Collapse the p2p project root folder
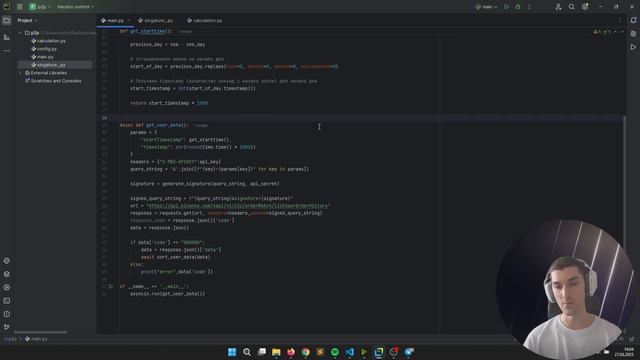The height and width of the screenshot is (360, 640). click(20, 33)
